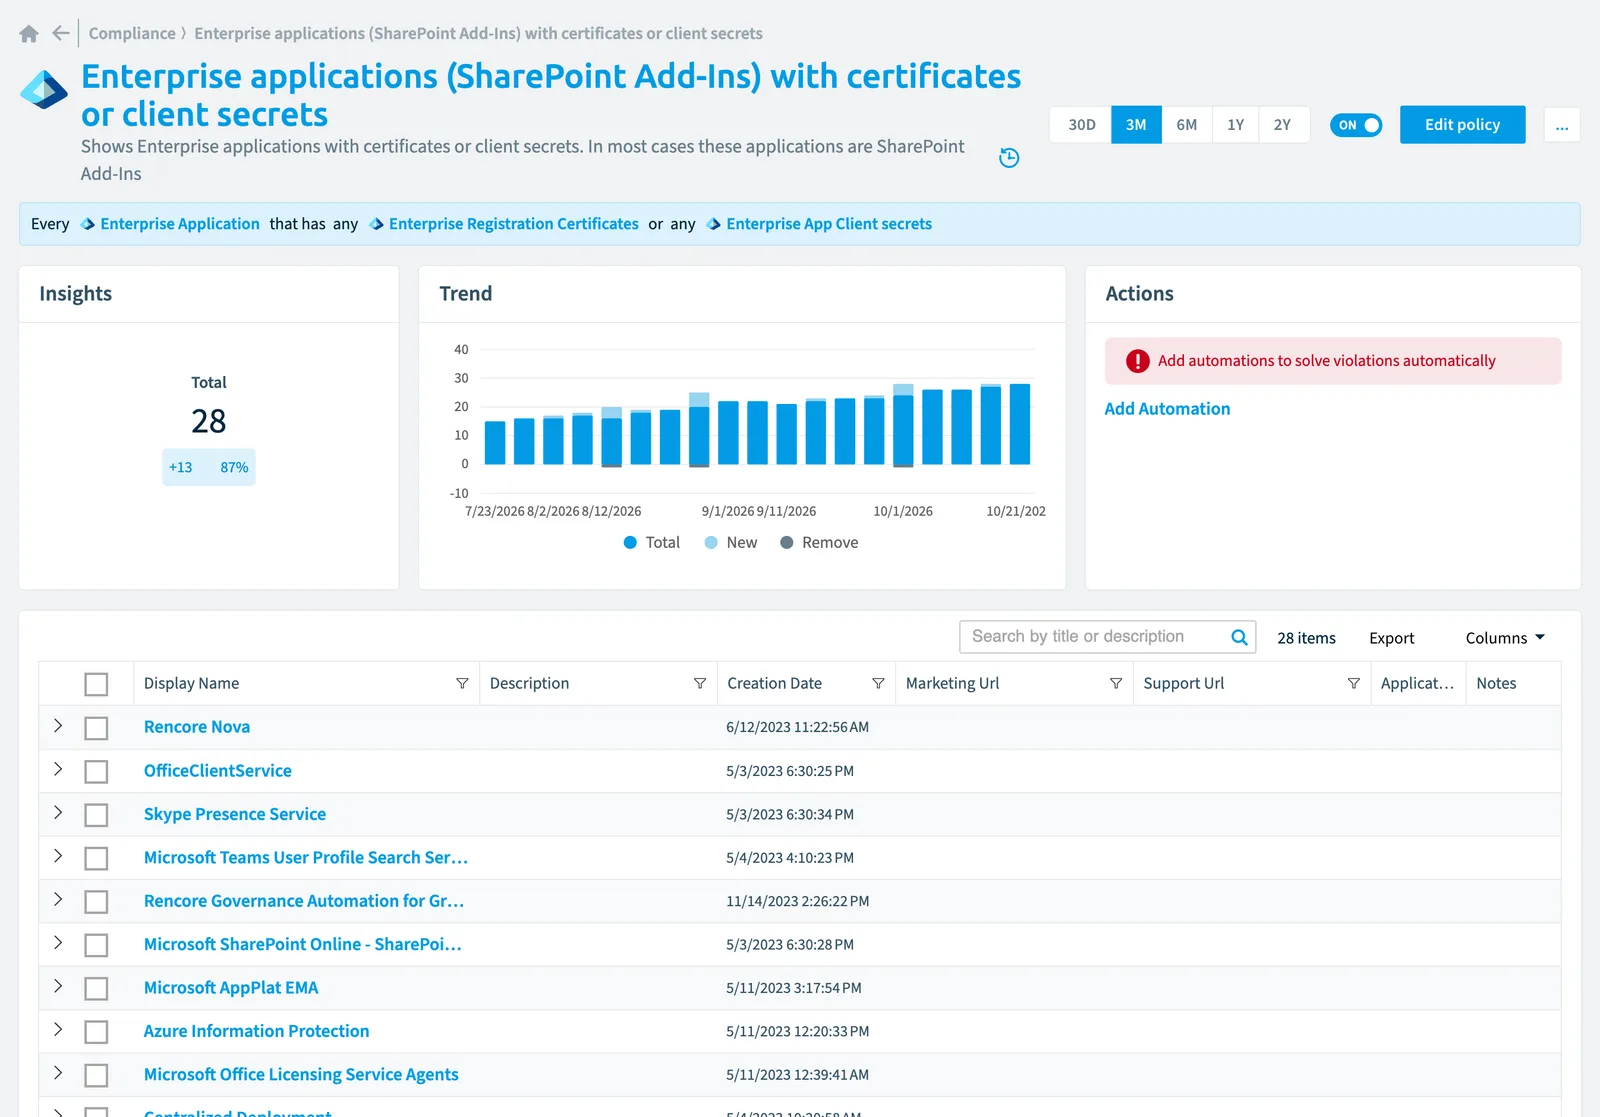Select the 3M time range

coord(1136,125)
